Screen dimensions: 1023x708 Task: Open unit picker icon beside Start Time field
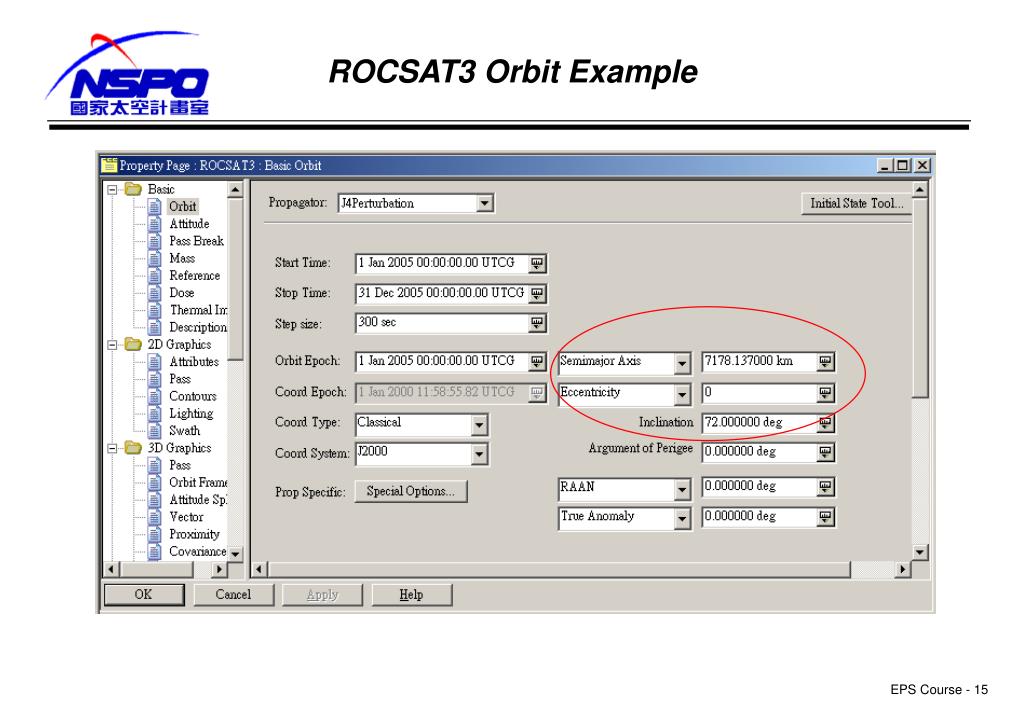tap(536, 264)
